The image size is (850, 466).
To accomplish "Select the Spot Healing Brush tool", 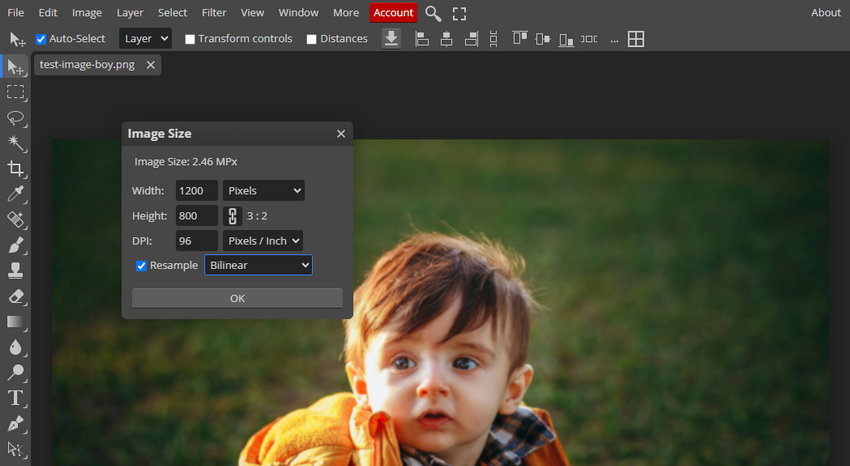I will pos(15,219).
